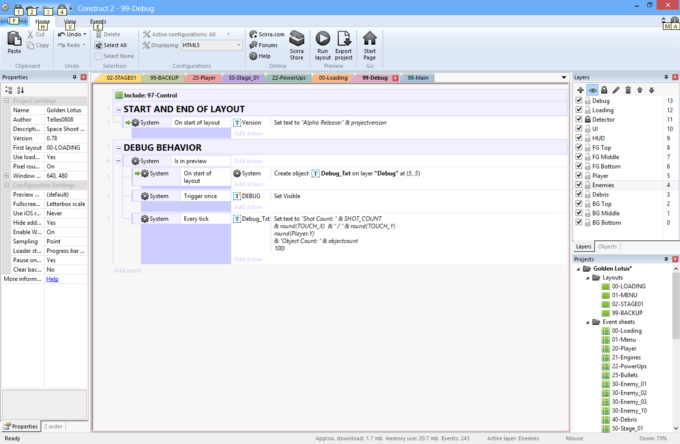This screenshot has width=680, height=444.
Task: Click Add event link
Action: [x=127, y=271]
